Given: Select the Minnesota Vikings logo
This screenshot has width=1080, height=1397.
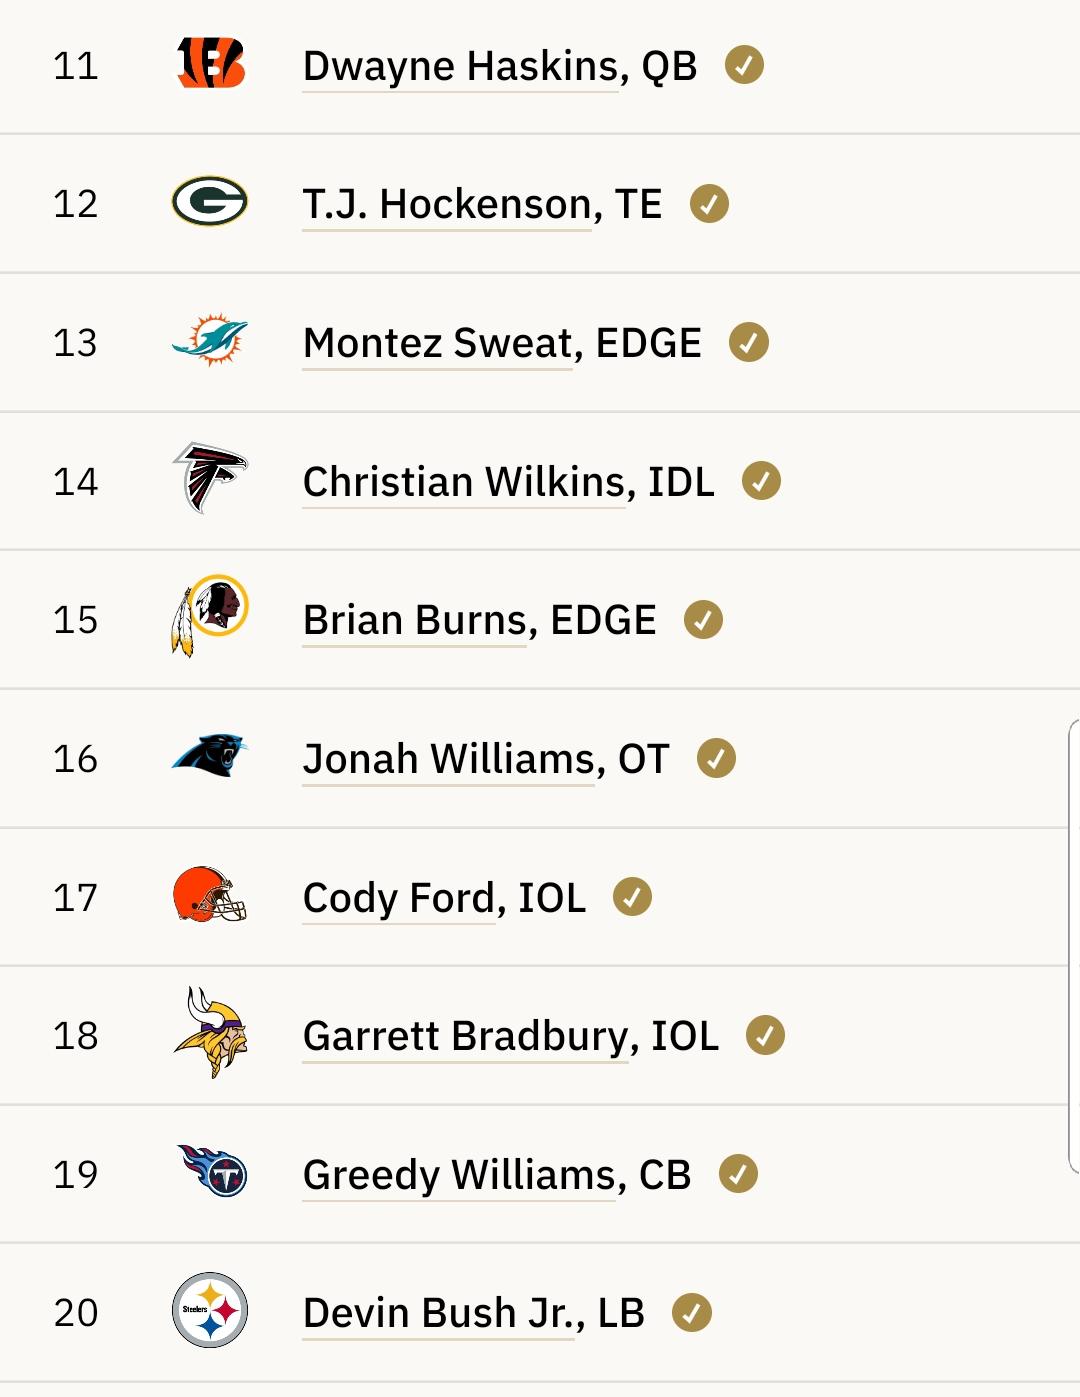Looking at the screenshot, I should (210, 1033).
